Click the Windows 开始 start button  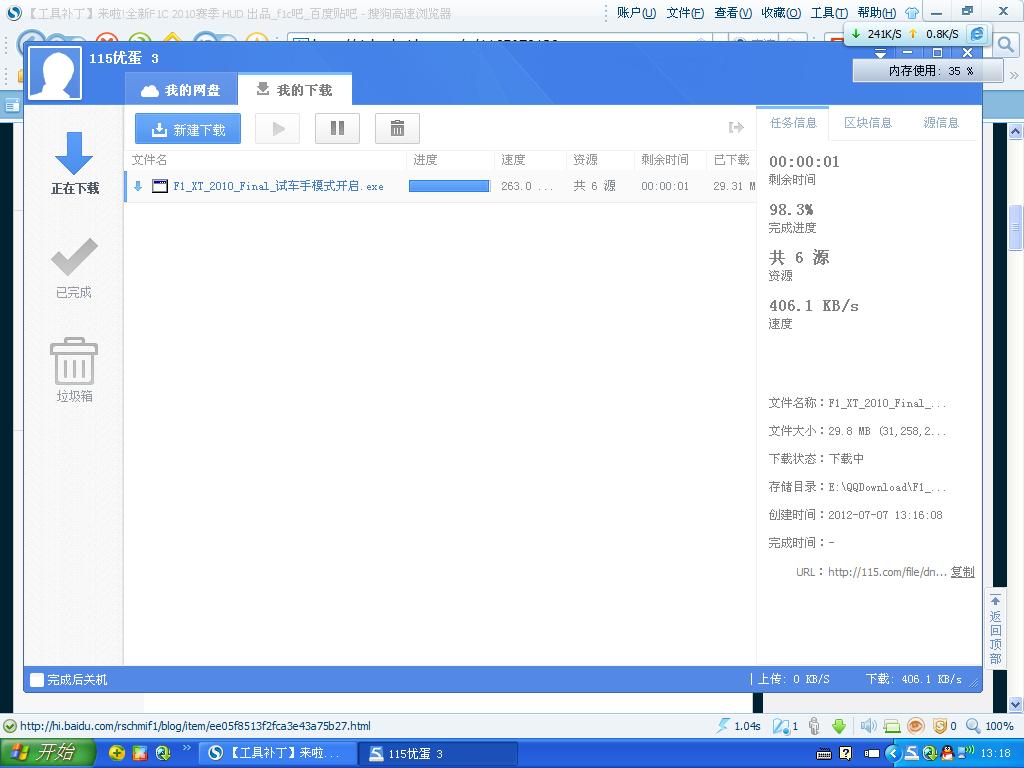click(48, 753)
